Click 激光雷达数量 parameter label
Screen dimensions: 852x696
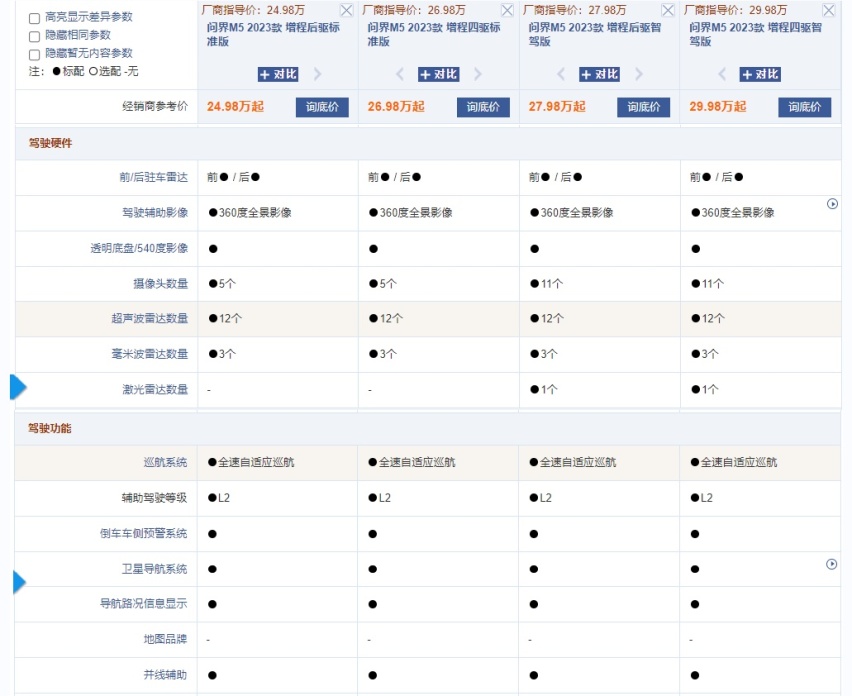pos(155,390)
